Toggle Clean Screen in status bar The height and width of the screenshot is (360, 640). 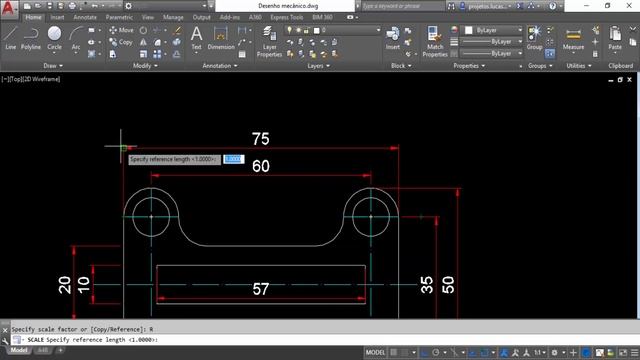point(623,352)
